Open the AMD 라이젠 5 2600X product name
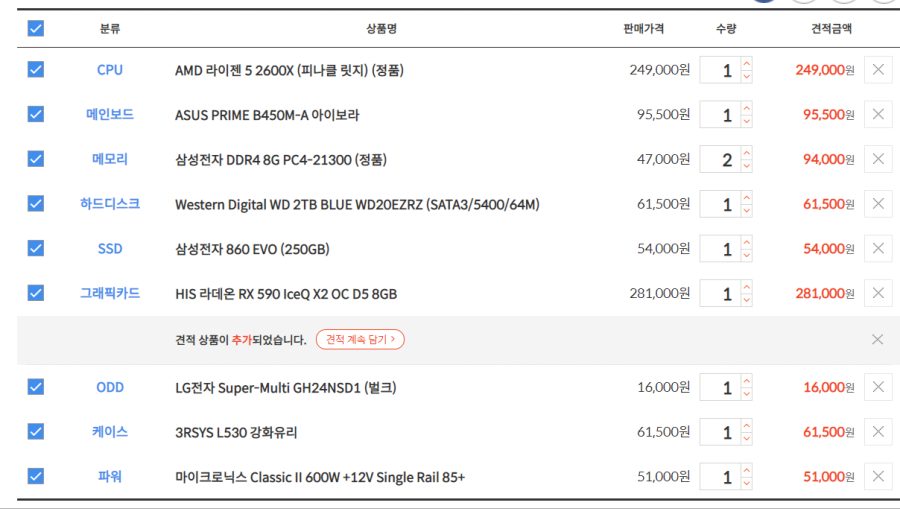Image resolution: width=900 pixels, height=509 pixels. 289,71
